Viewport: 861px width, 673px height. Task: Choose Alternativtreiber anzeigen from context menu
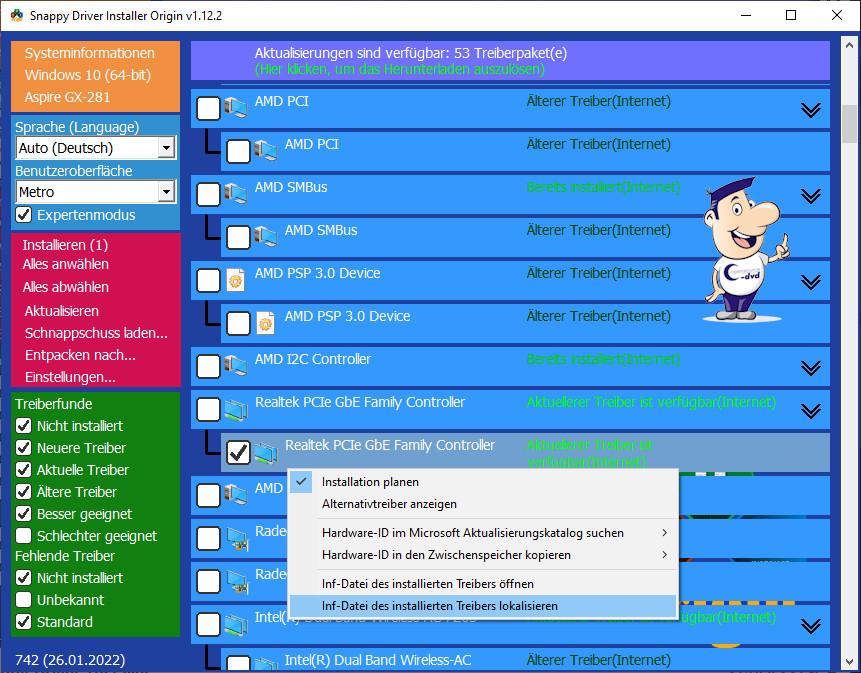(389, 504)
